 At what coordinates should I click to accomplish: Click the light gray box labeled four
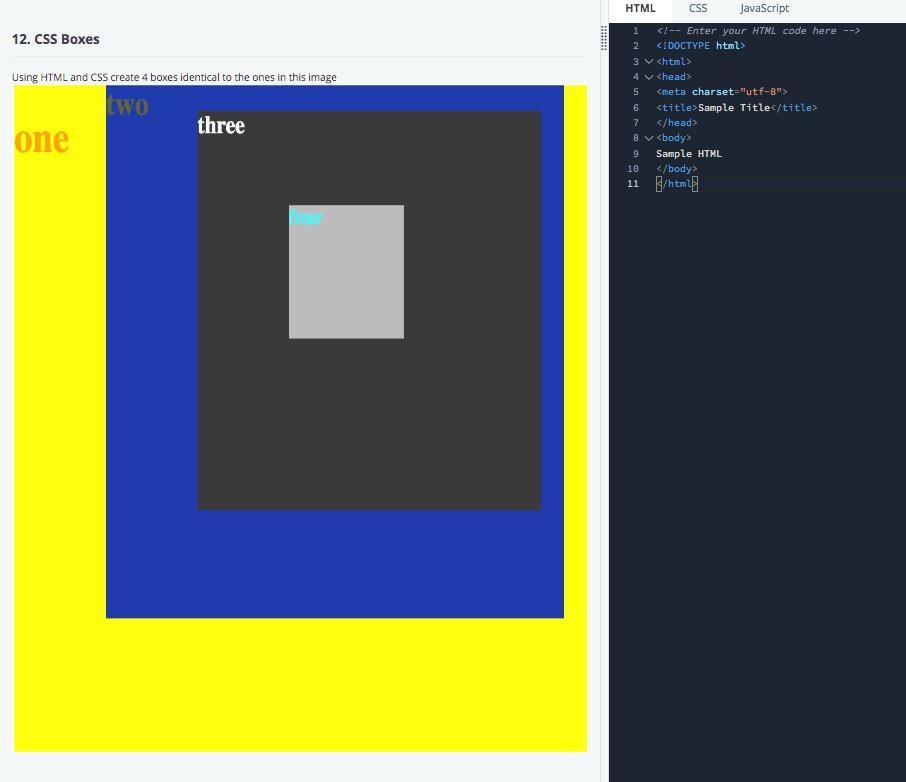[346, 272]
